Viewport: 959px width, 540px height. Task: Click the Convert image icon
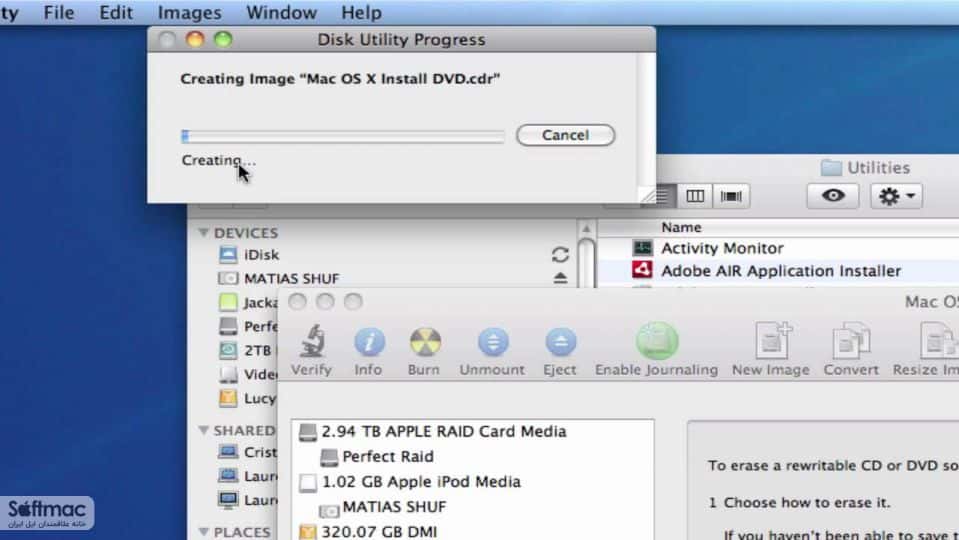point(851,340)
